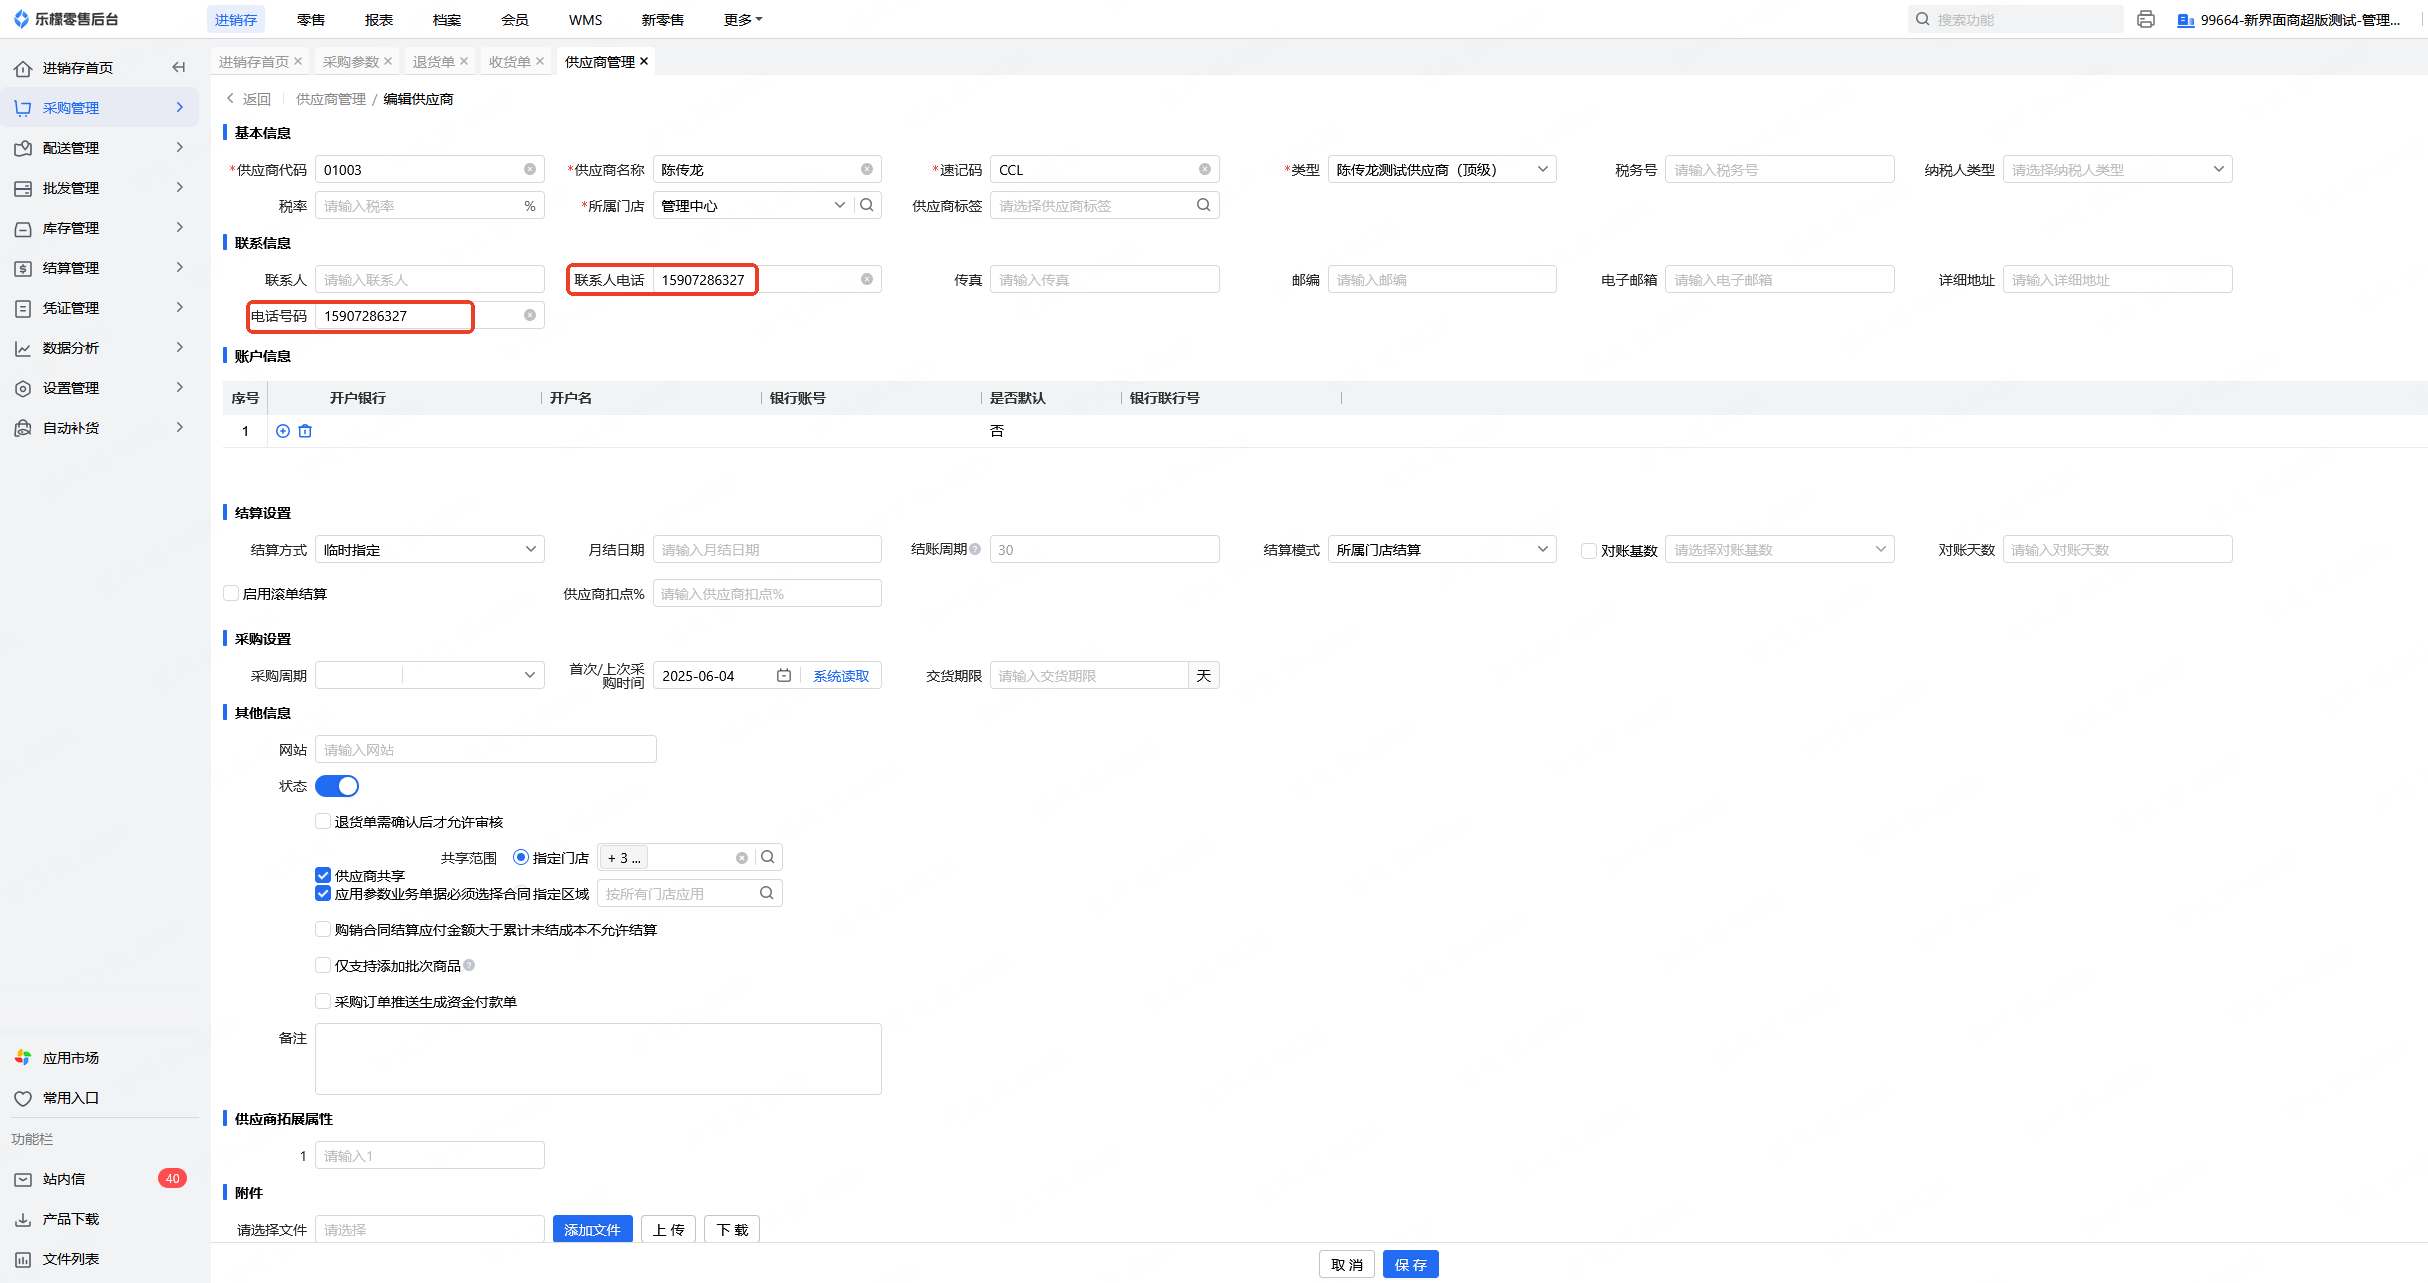Viewport: 2428px width, 1283px height.
Task: Click the printer icon in top bar
Action: pyautogui.click(x=2146, y=19)
